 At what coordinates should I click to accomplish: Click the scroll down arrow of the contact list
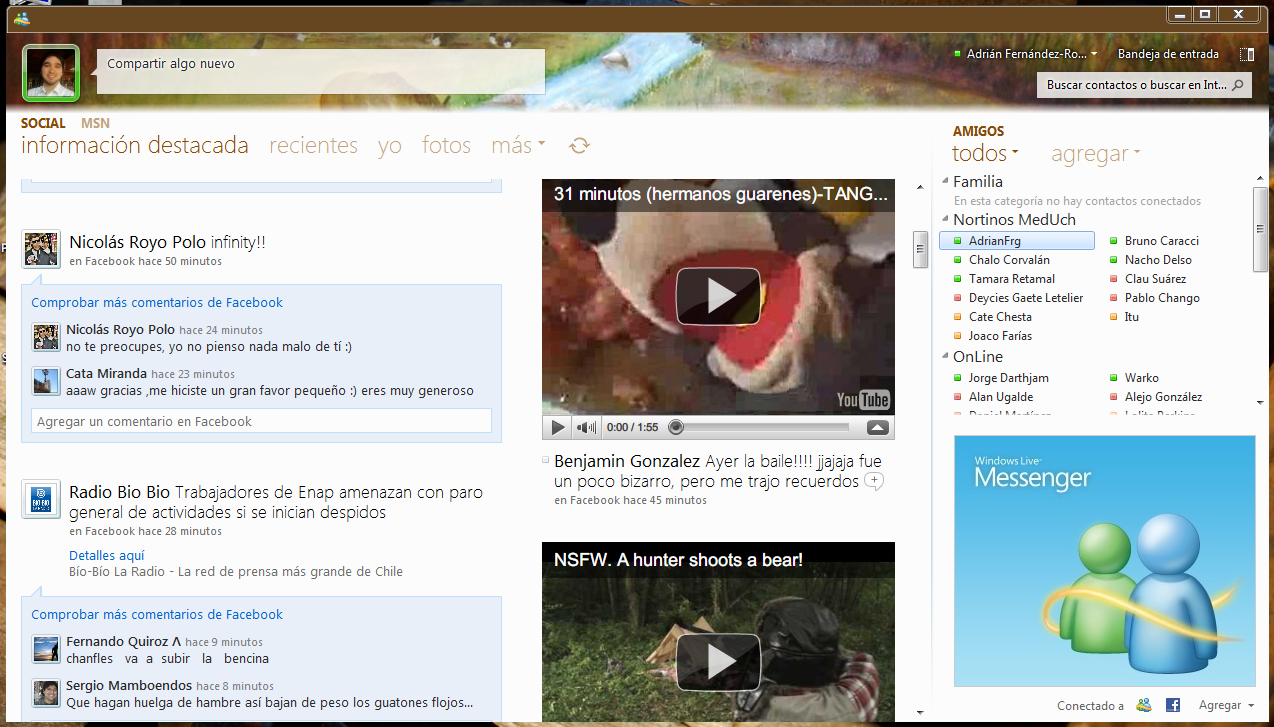pyautogui.click(x=1260, y=402)
